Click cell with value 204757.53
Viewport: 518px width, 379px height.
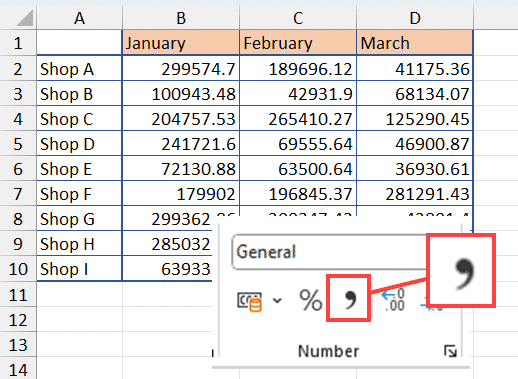coord(181,119)
